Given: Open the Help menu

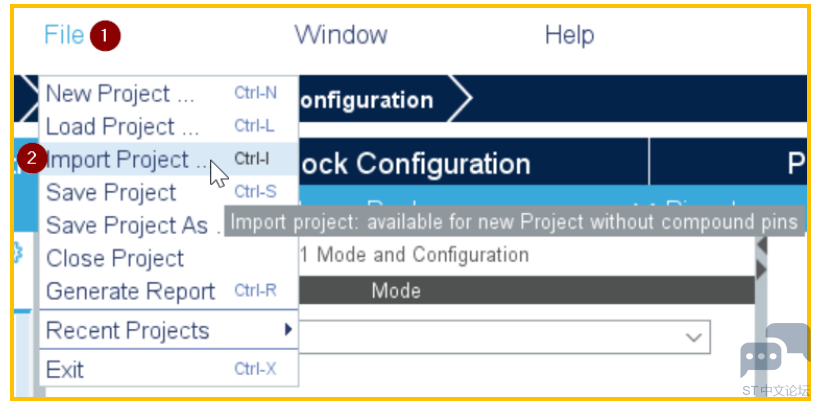Looking at the screenshot, I should tap(569, 35).
